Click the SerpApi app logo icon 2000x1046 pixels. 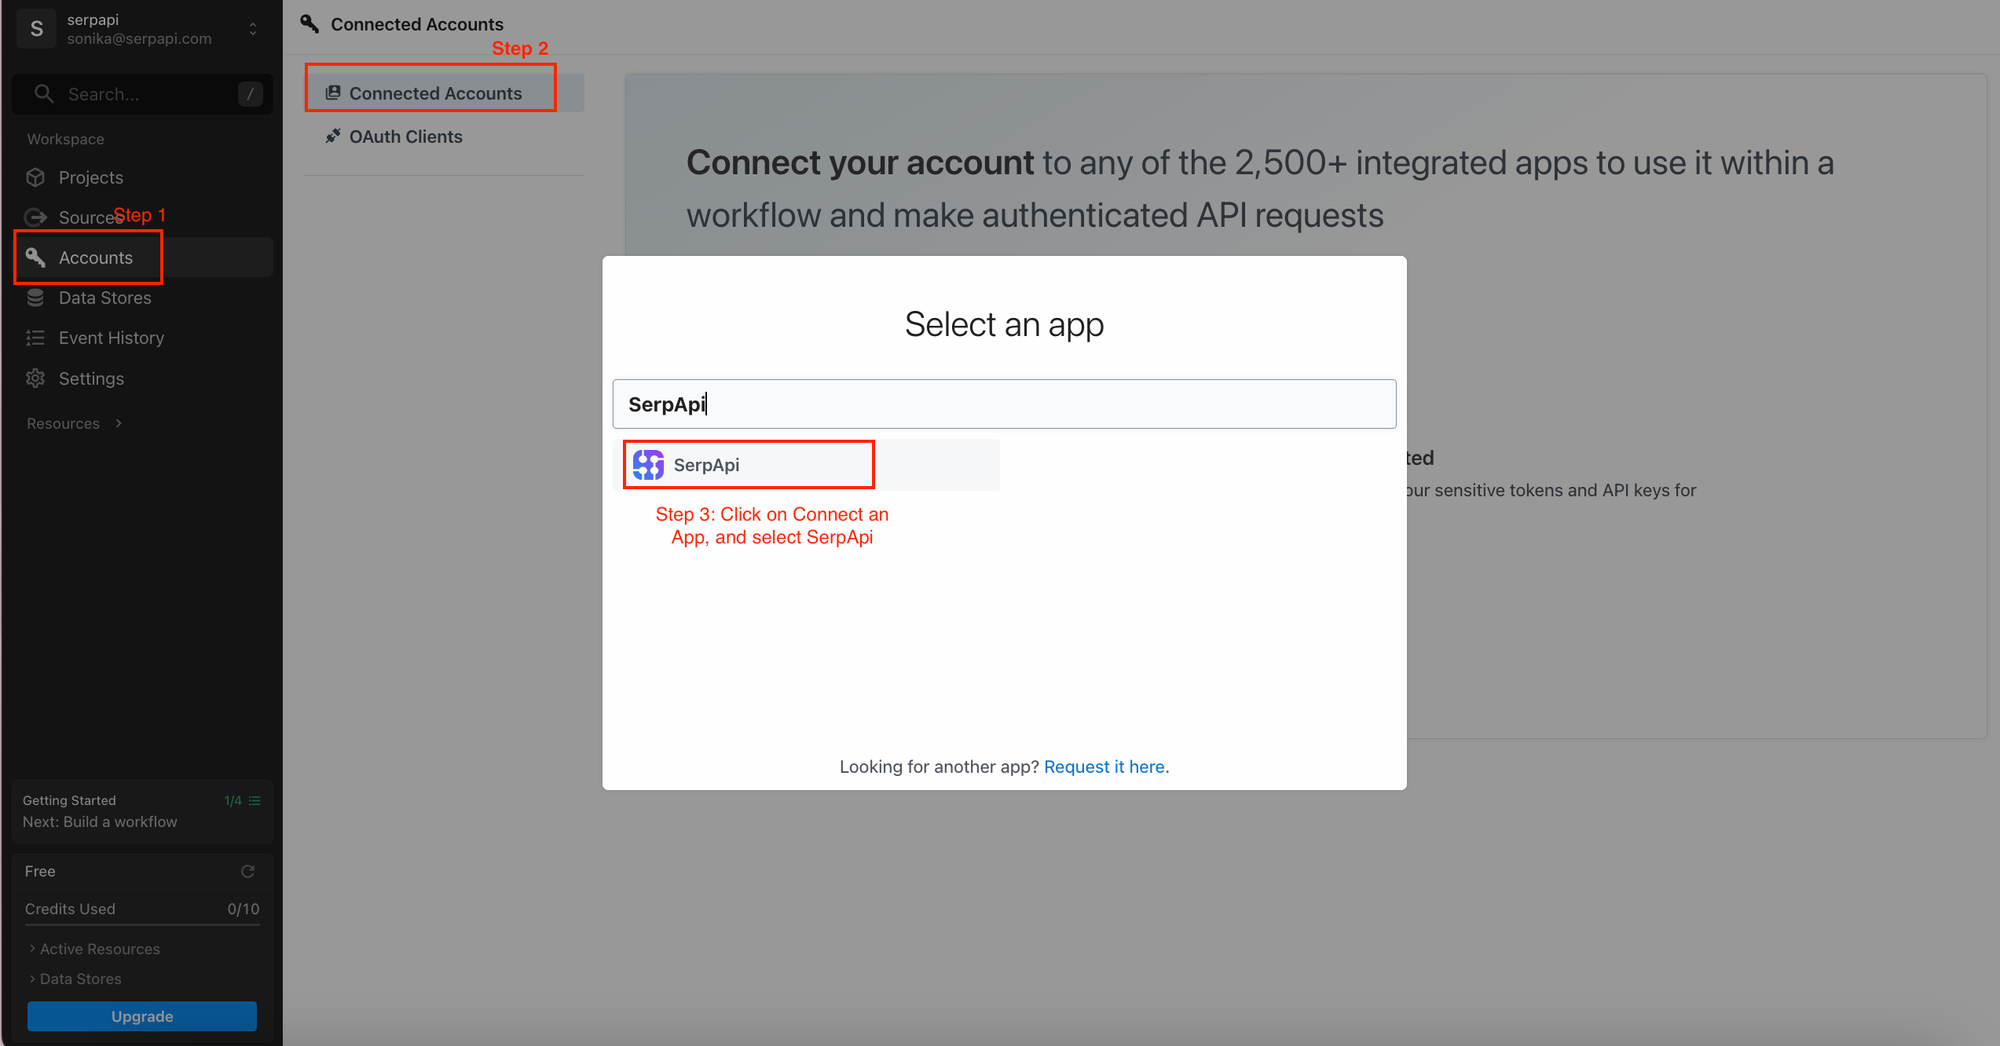pyautogui.click(x=648, y=465)
